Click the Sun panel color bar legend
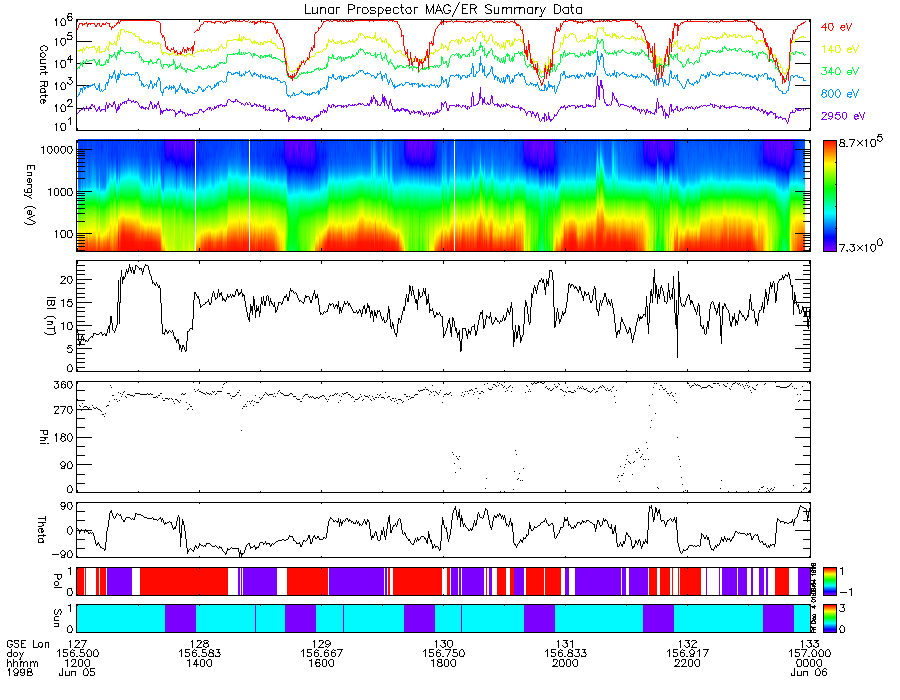Screen dimensions: 900x700 coord(829,618)
